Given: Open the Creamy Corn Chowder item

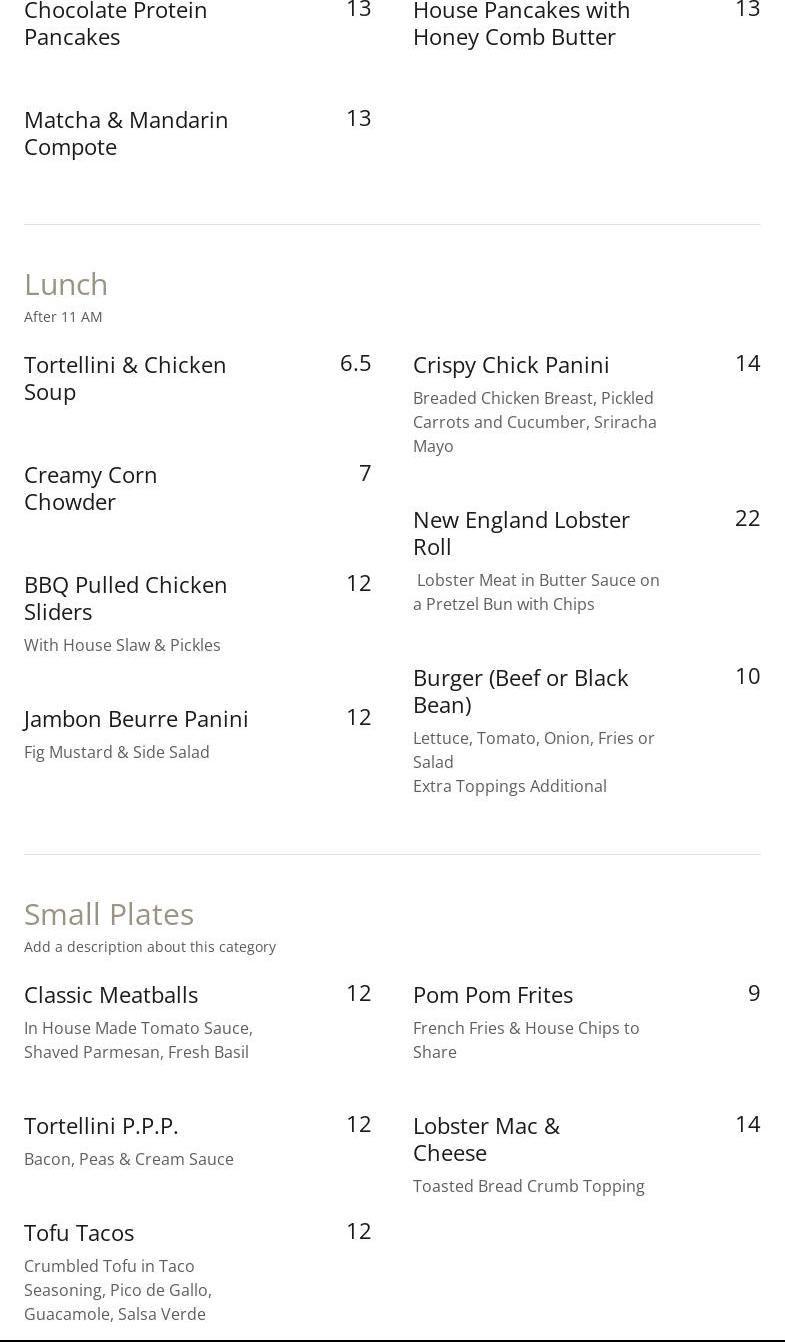Looking at the screenshot, I should point(91,488).
